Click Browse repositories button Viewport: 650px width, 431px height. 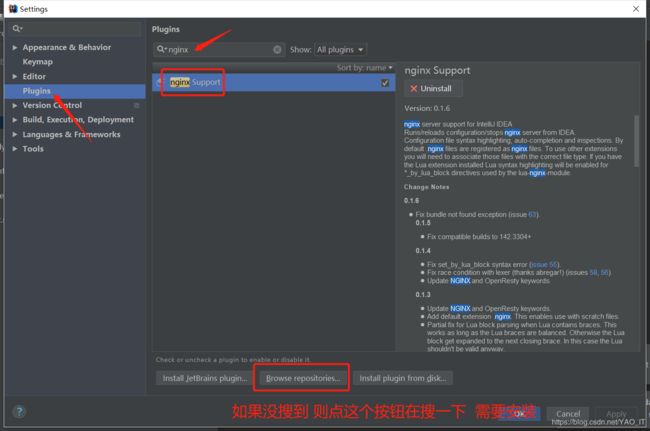(303, 378)
